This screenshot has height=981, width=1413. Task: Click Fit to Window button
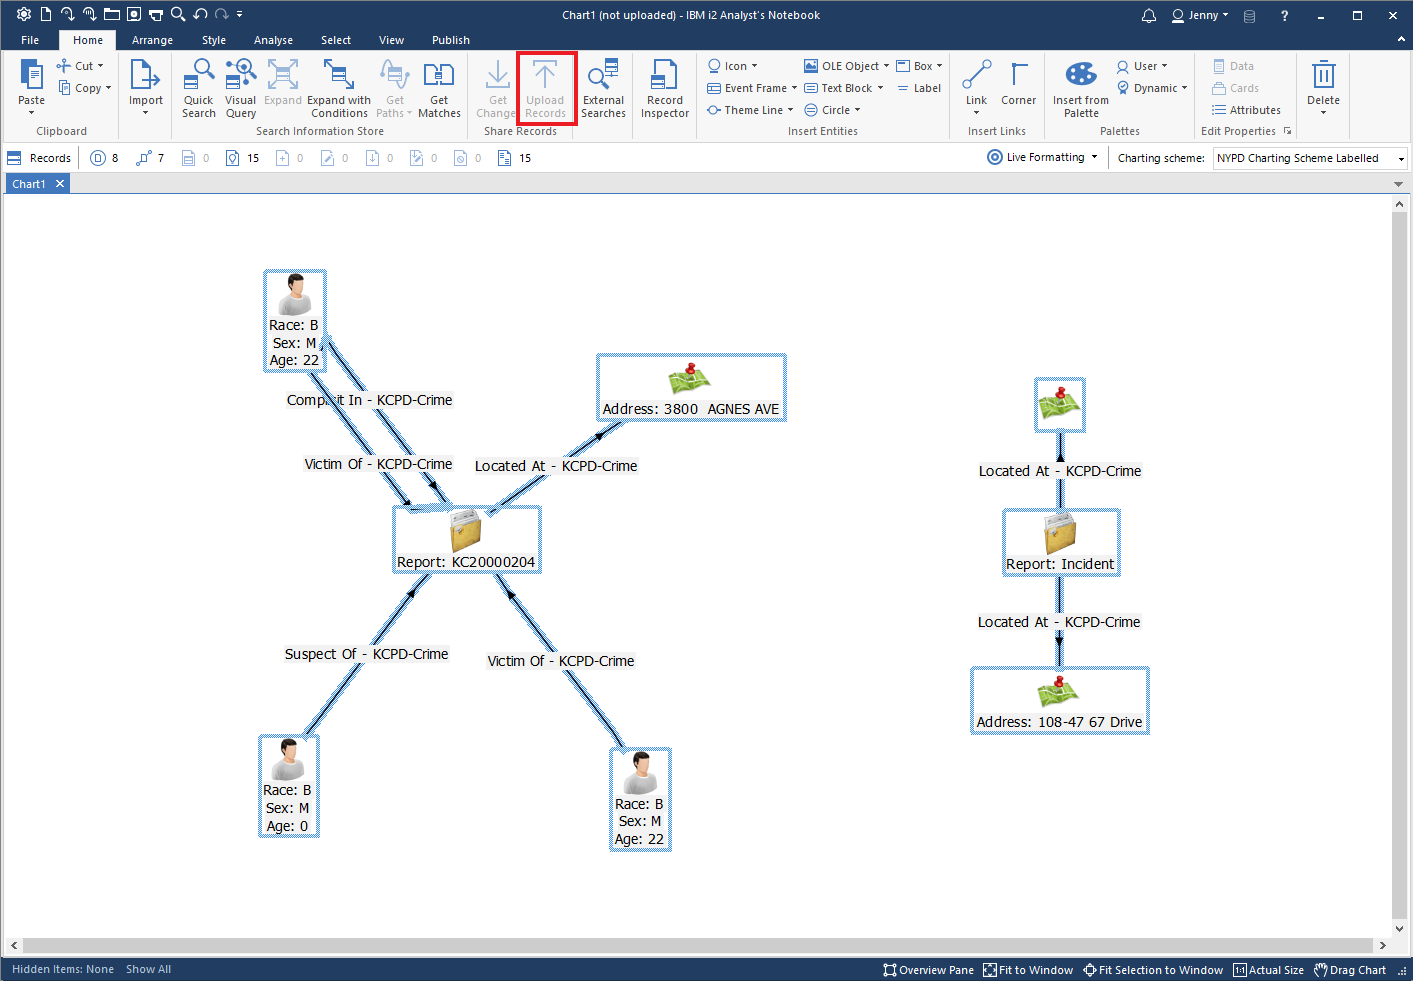[x=1028, y=970]
